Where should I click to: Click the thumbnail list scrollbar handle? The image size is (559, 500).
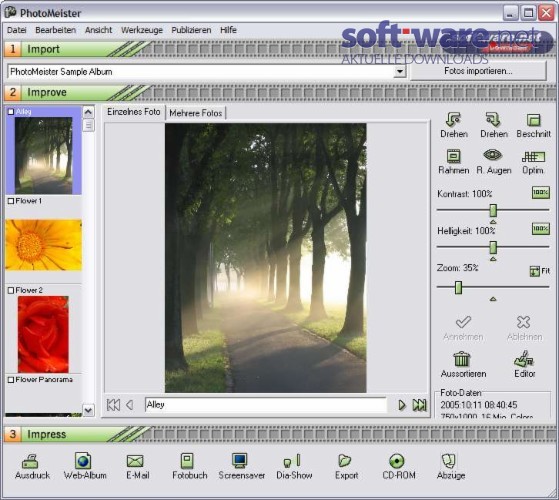click(x=88, y=125)
